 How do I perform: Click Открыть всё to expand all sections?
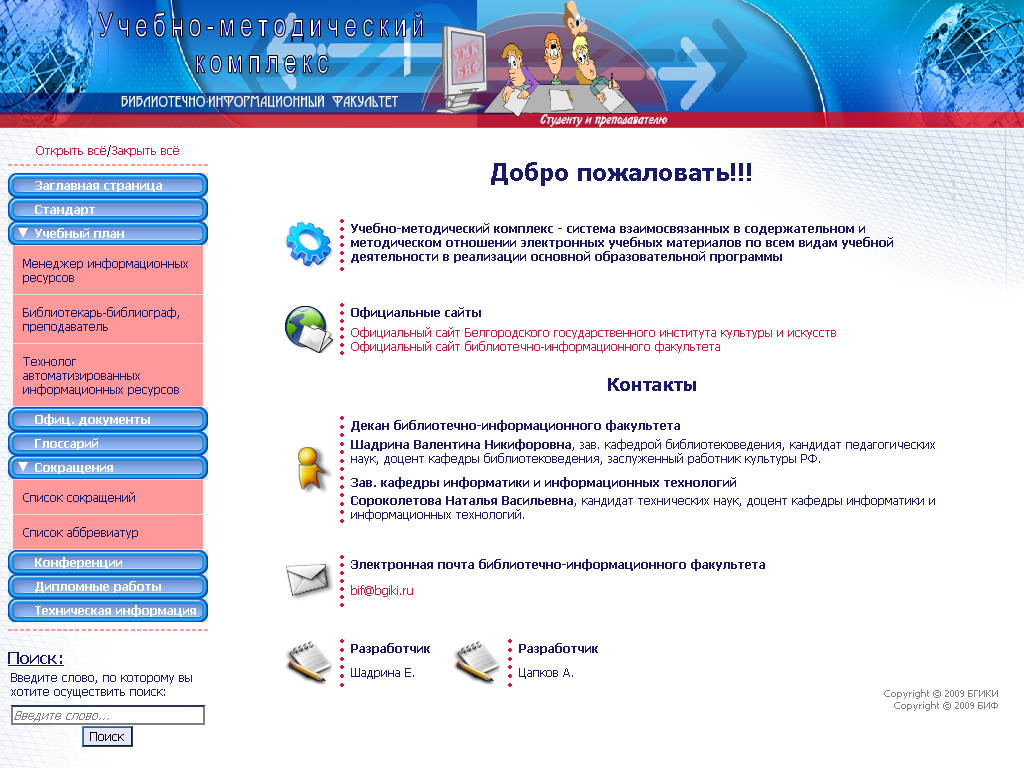(70, 151)
